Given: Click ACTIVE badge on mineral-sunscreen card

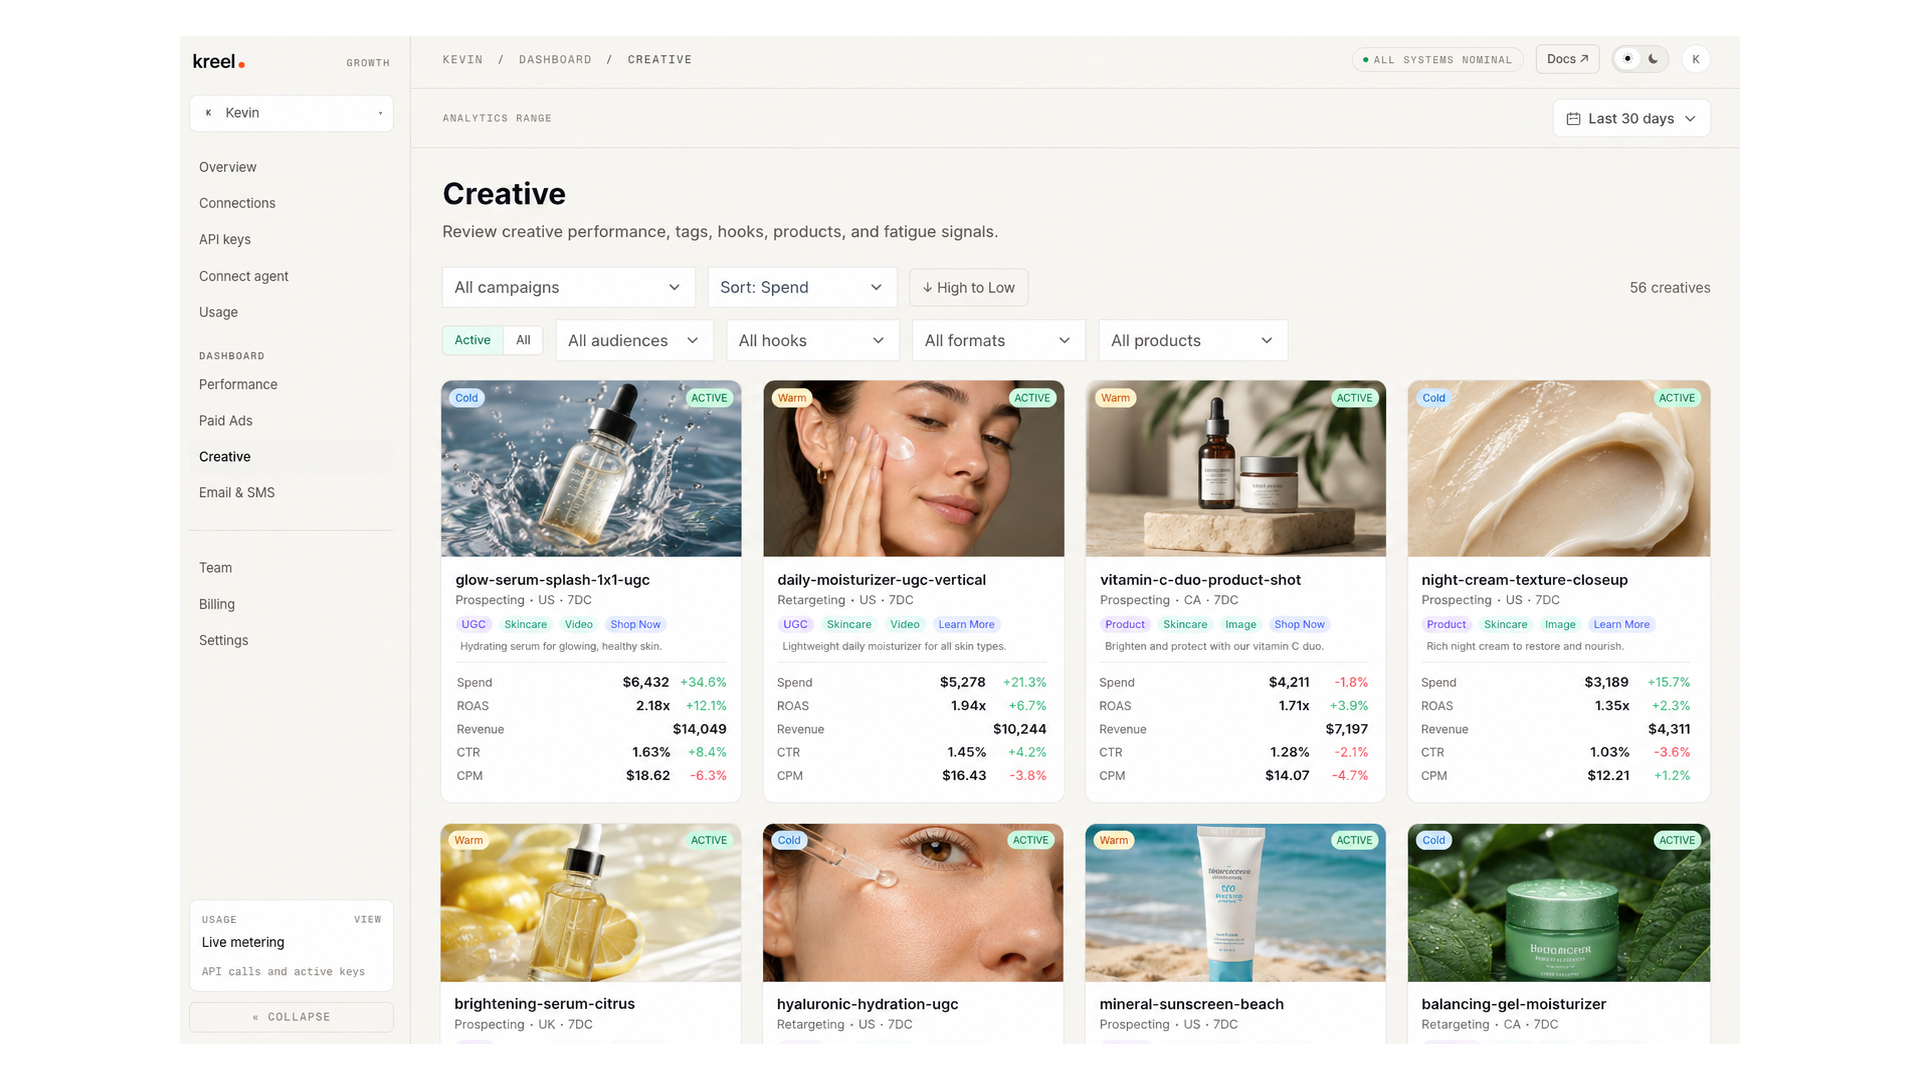Looking at the screenshot, I should tap(1354, 840).
